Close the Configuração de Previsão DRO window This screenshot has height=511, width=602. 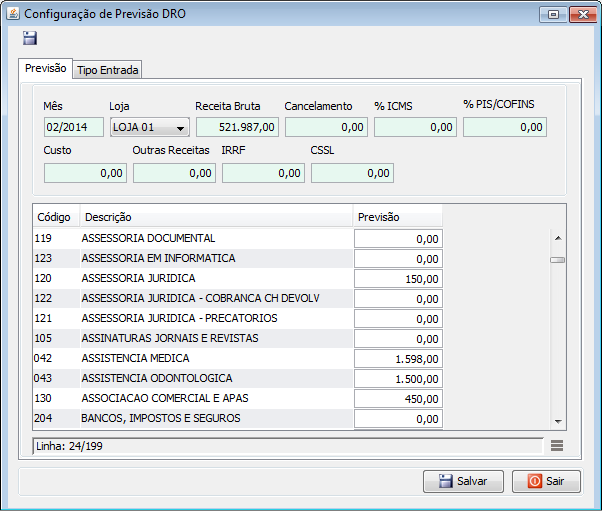[583, 15]
